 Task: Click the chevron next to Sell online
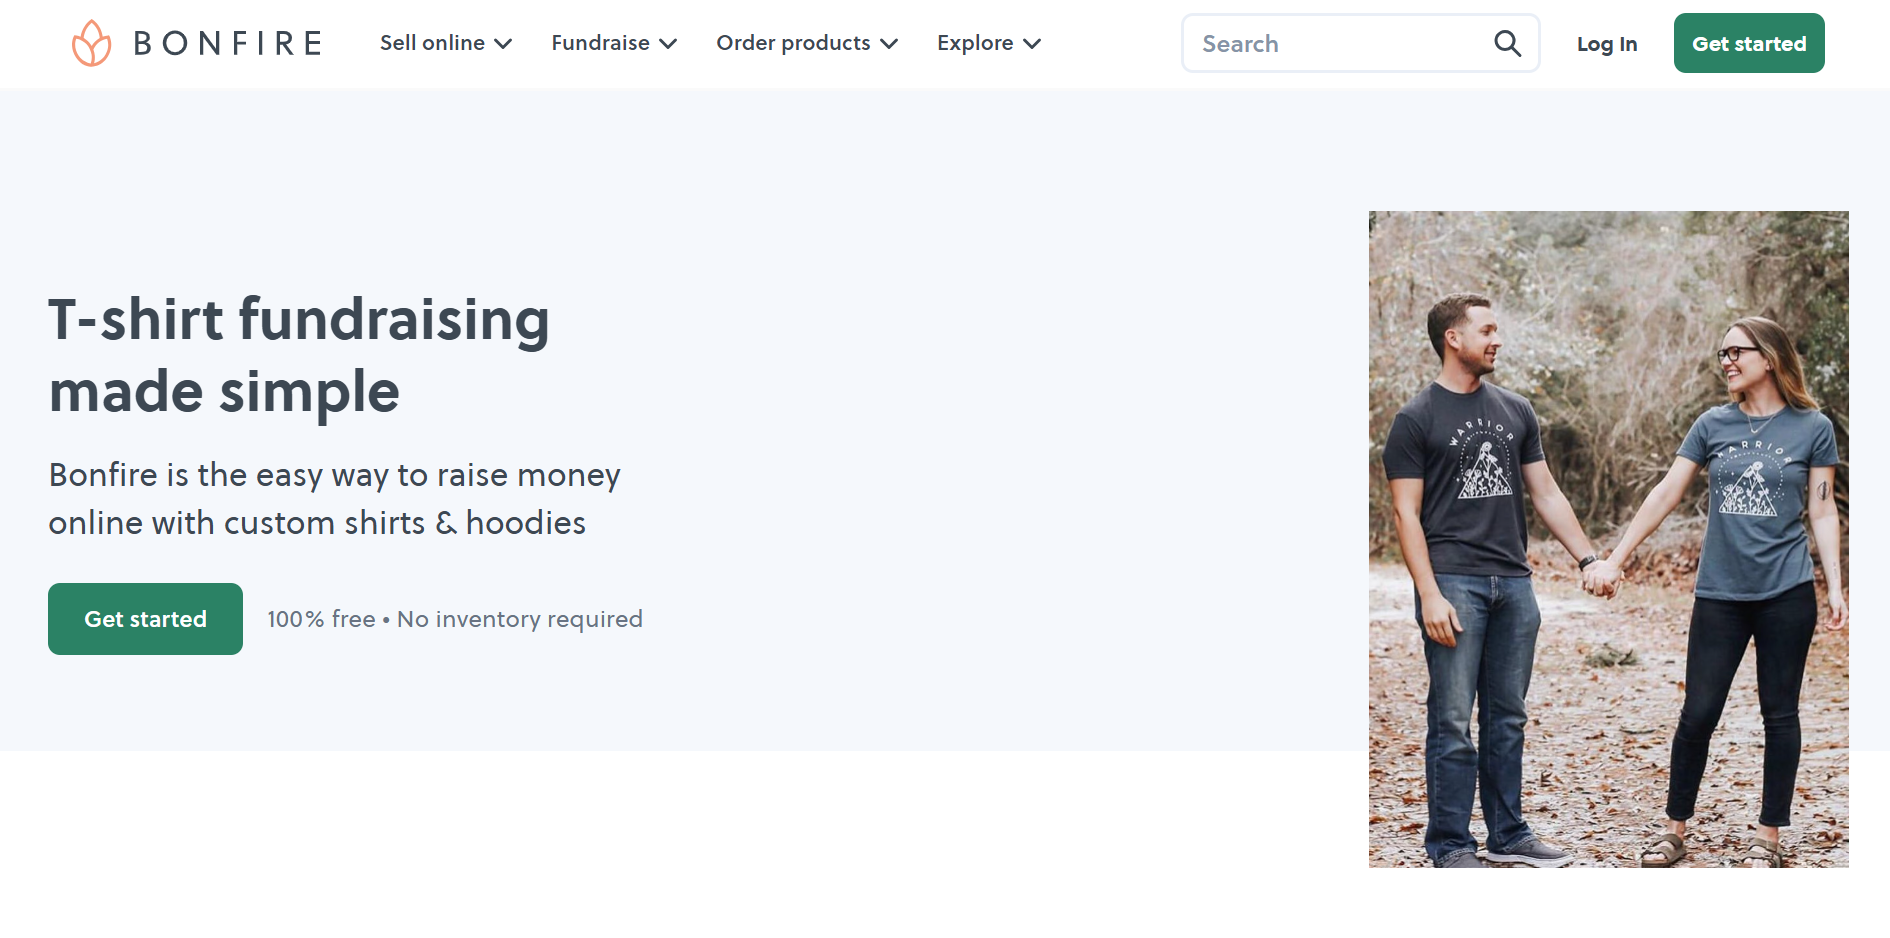(x=503, y=44)
